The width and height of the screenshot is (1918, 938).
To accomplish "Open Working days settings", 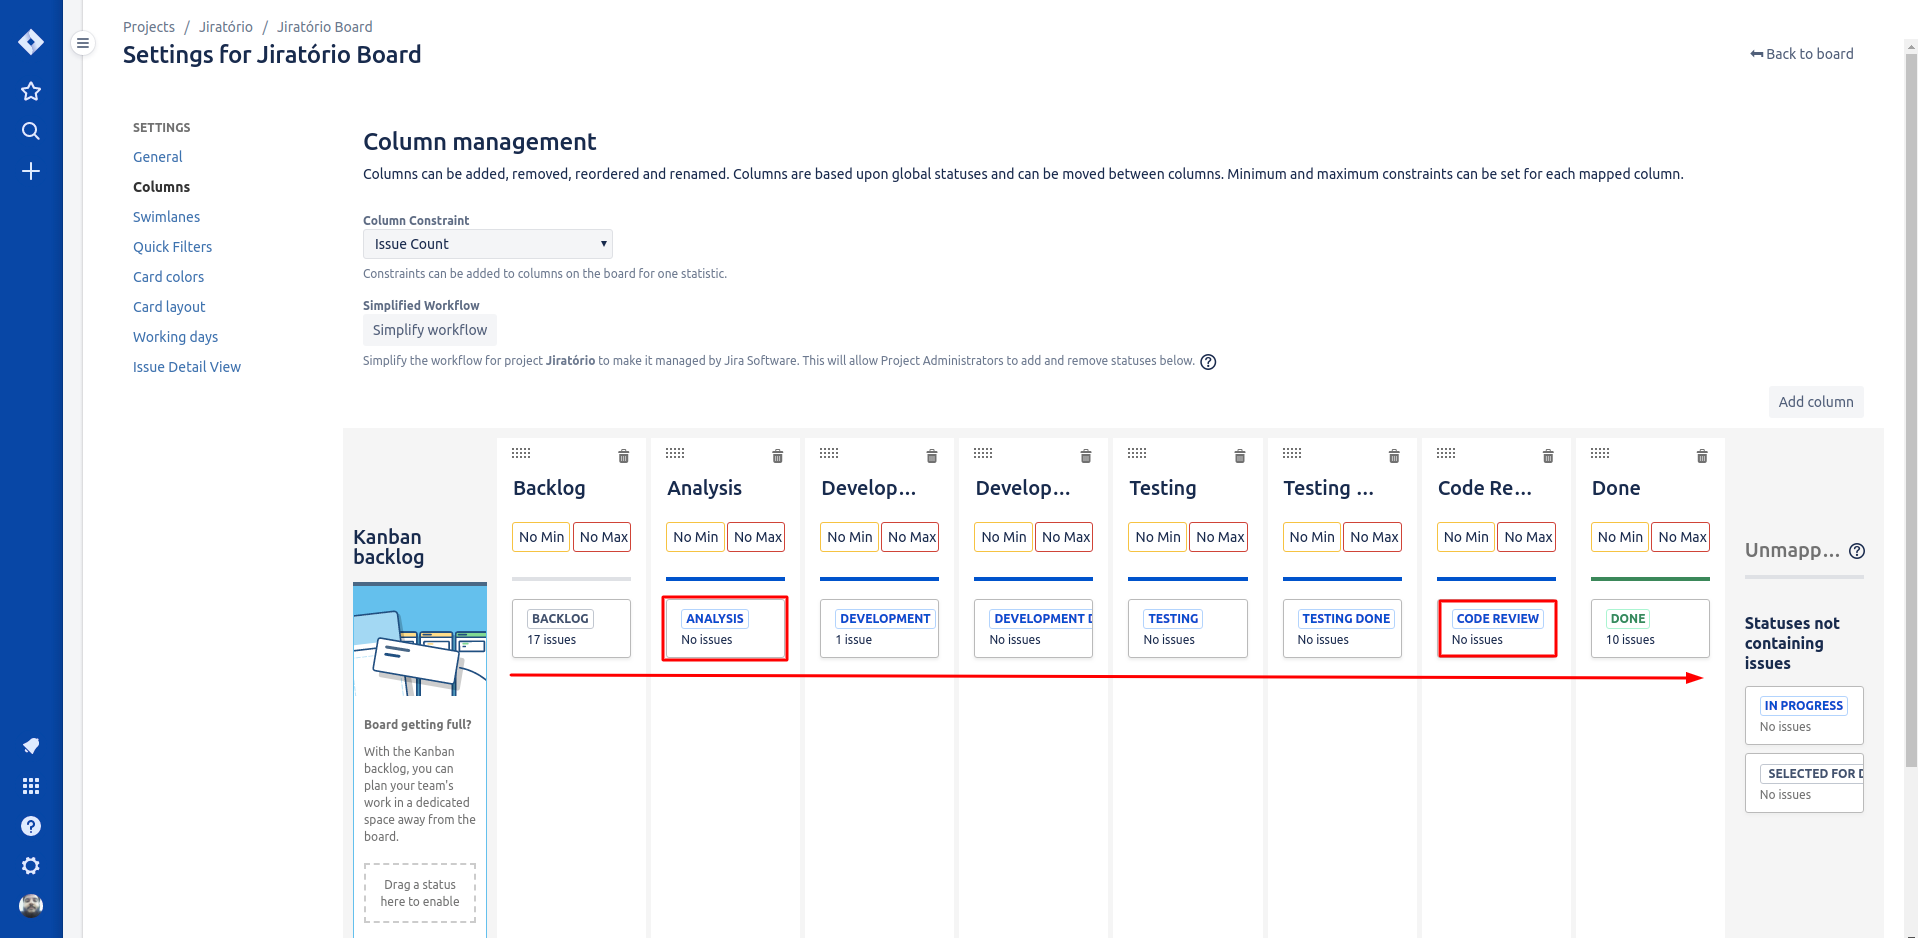I will 175,337.
